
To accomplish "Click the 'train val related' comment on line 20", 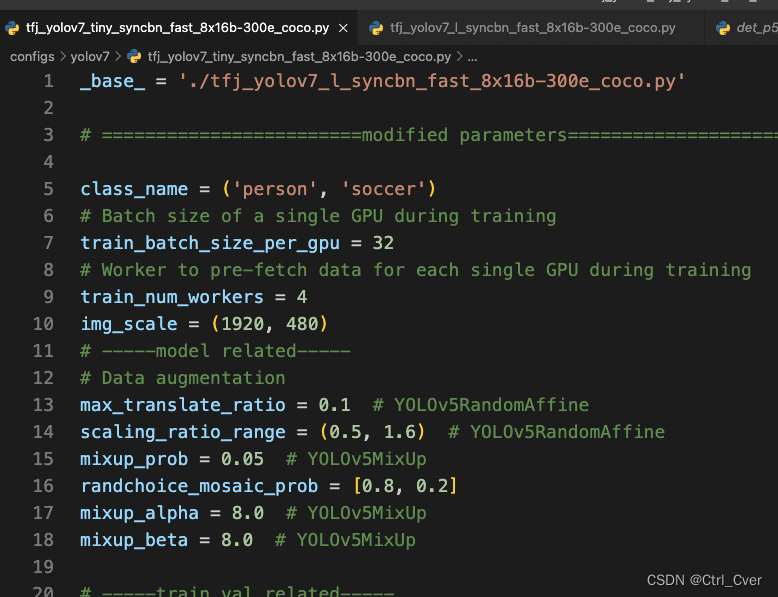I will point(237,592).
